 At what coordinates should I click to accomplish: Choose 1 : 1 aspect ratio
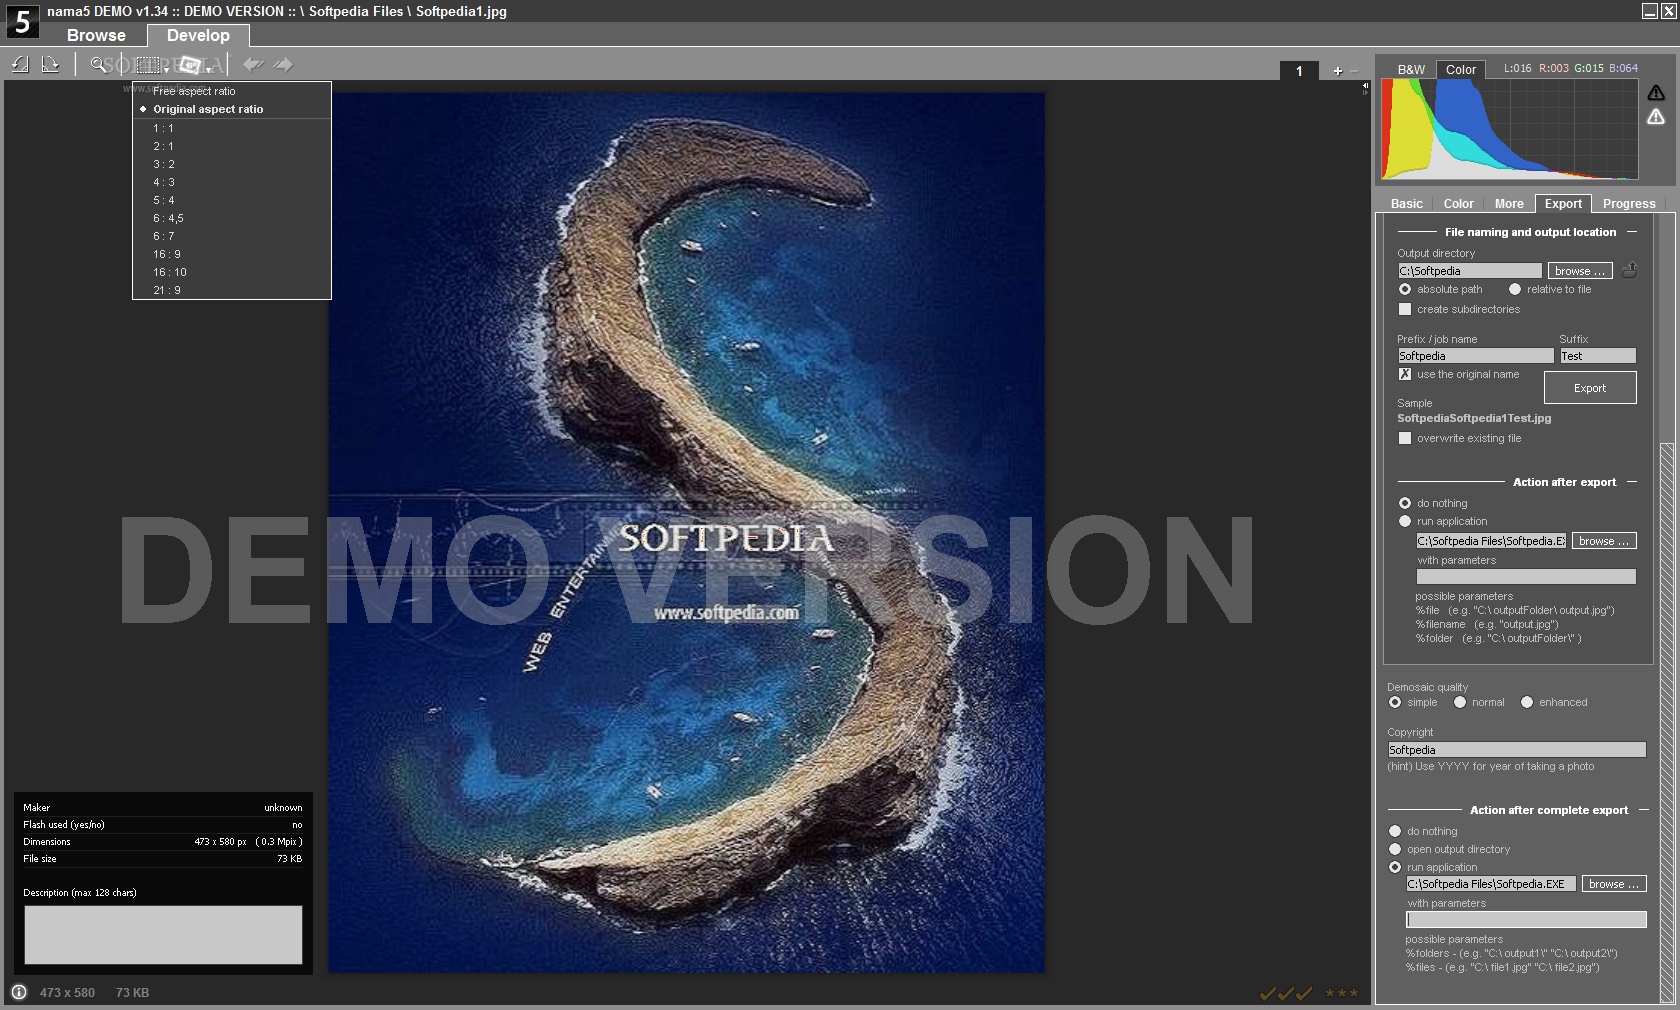pos(232,128)
